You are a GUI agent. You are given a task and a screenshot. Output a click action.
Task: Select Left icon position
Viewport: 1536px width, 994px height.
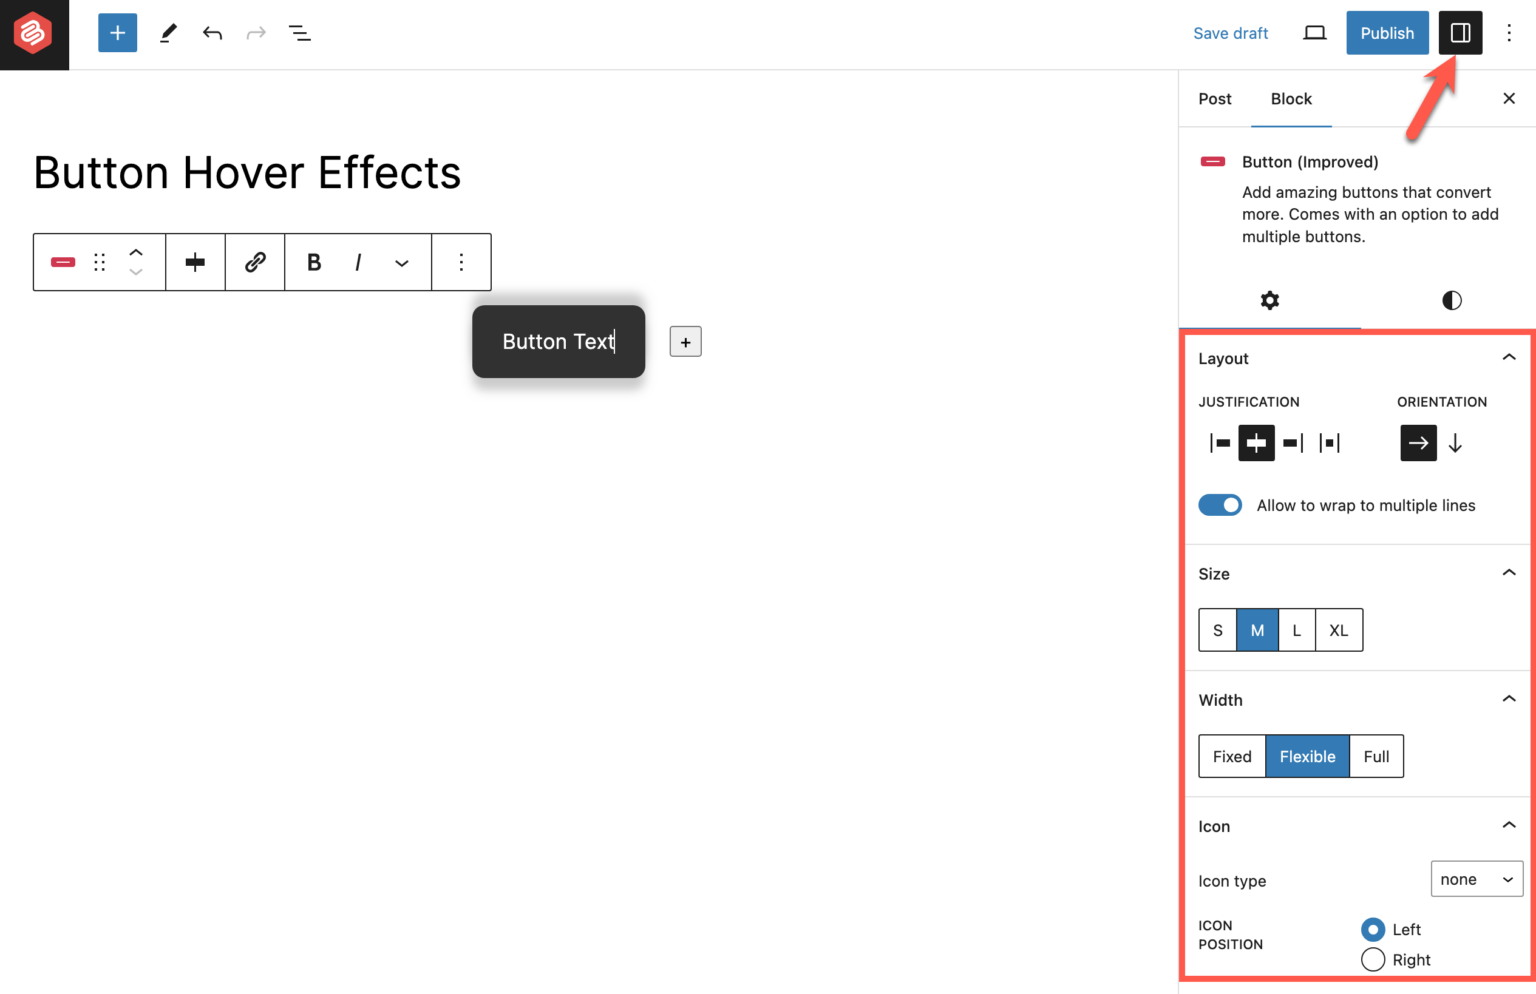point(1372,929)
